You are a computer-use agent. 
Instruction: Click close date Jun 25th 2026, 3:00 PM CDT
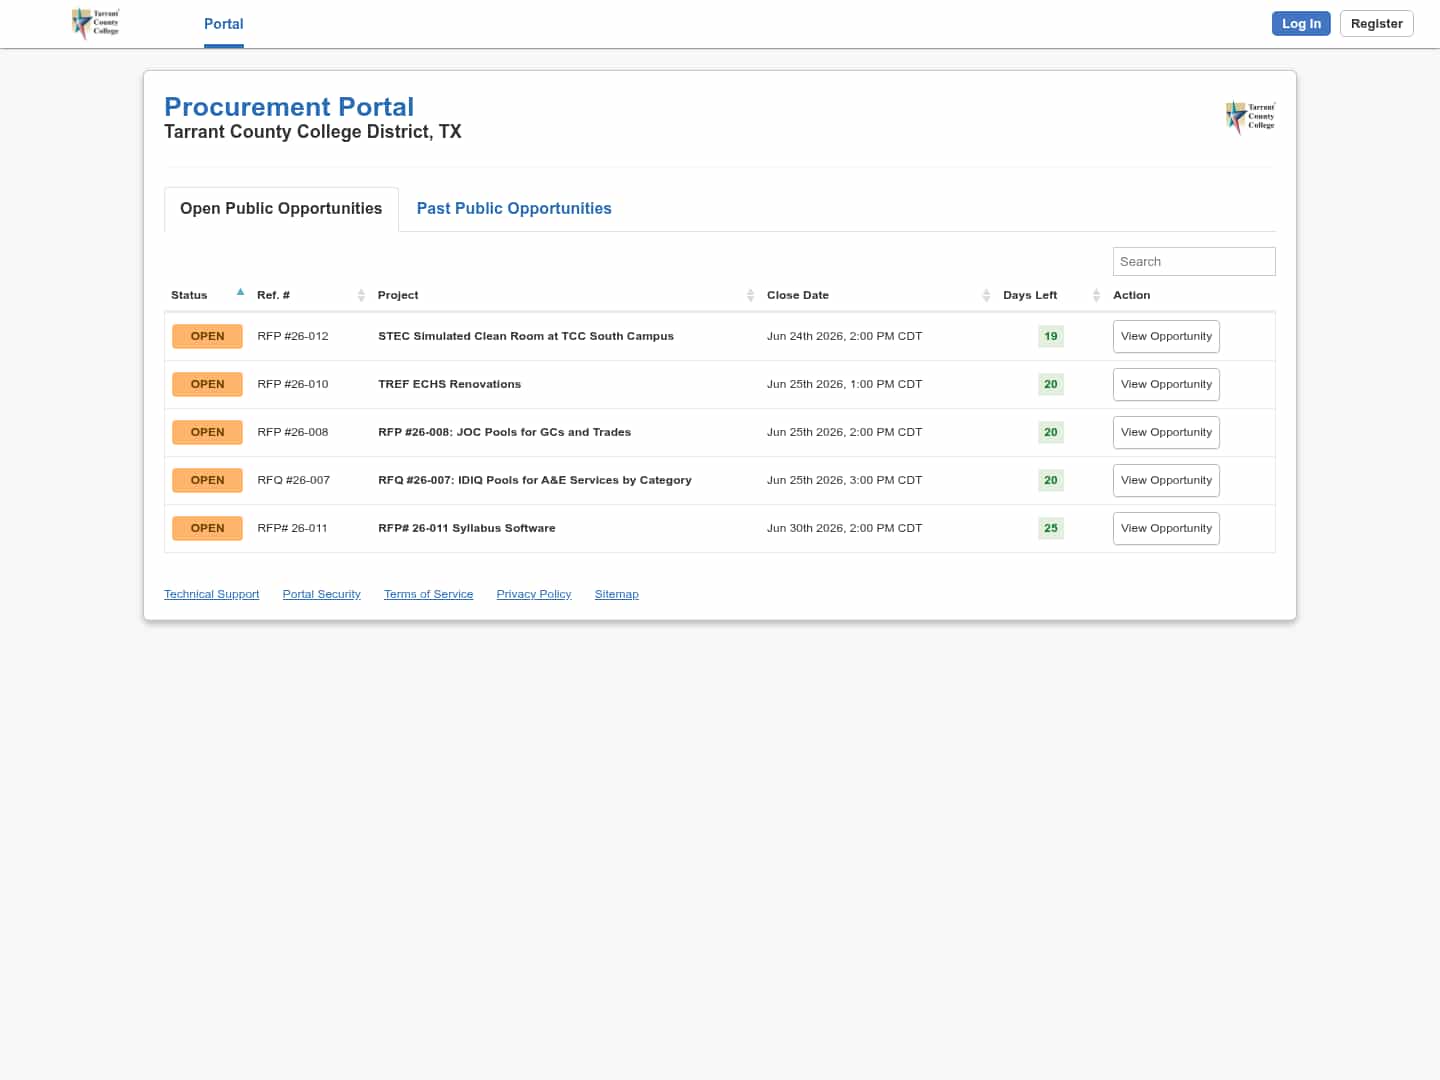(x=845, y=480)
